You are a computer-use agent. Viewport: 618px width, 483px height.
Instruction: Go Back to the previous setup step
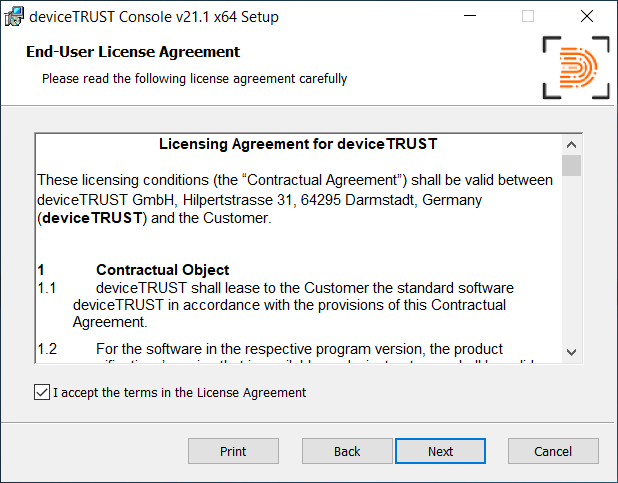347,451
